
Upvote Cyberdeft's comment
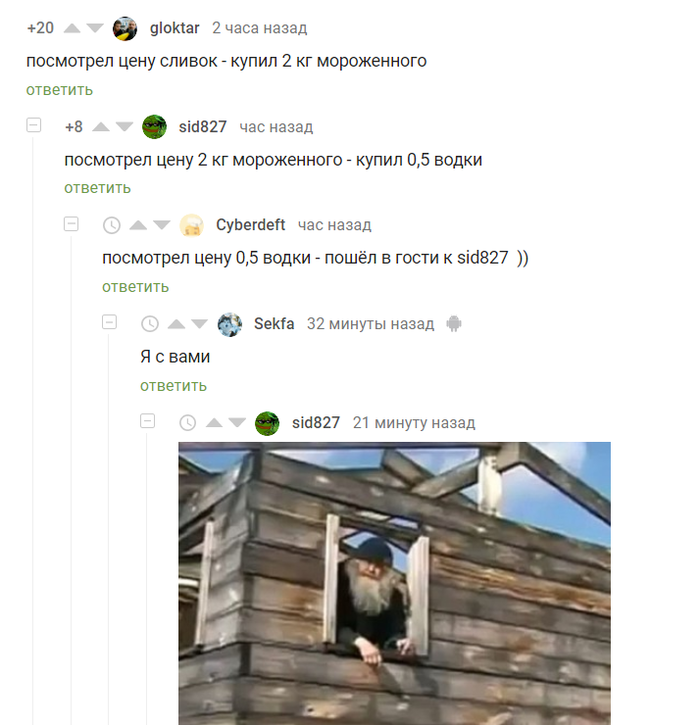pos(138,225)
